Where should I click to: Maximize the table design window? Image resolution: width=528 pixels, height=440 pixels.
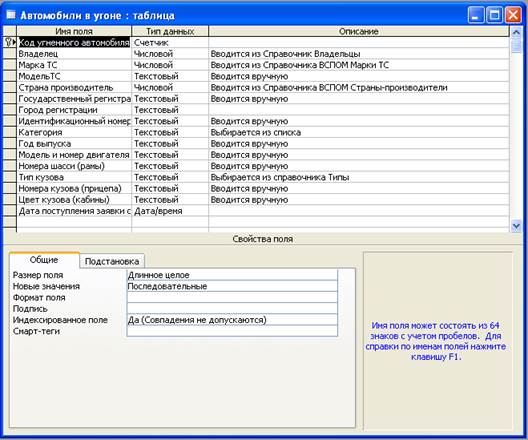494,15
